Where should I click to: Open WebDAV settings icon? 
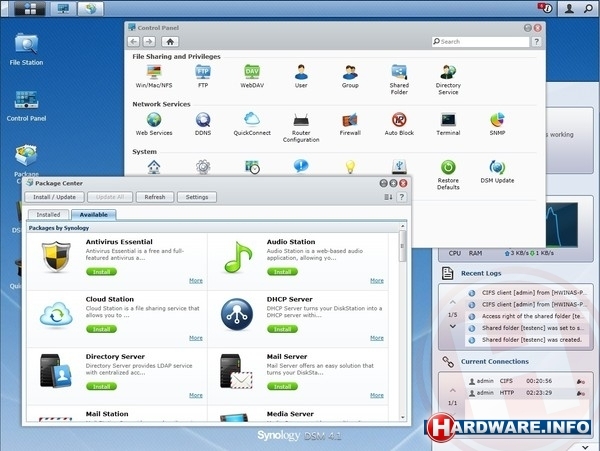coord(252,76)
